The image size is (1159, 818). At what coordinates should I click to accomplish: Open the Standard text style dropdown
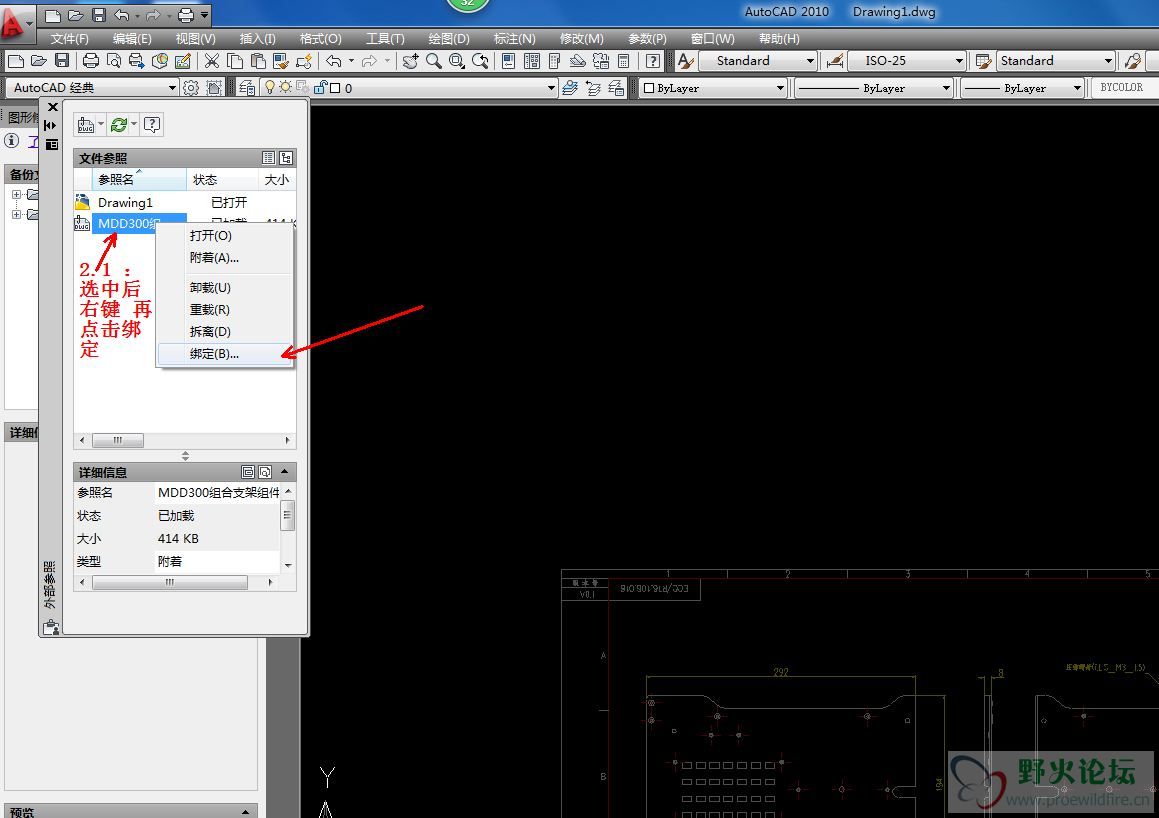coord(811,61)
